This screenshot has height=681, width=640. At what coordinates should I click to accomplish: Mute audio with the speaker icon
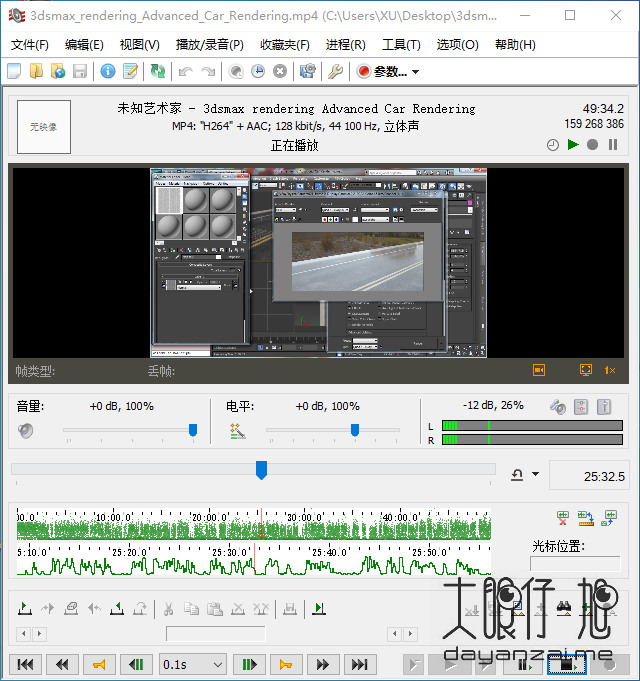pos(26,430)
